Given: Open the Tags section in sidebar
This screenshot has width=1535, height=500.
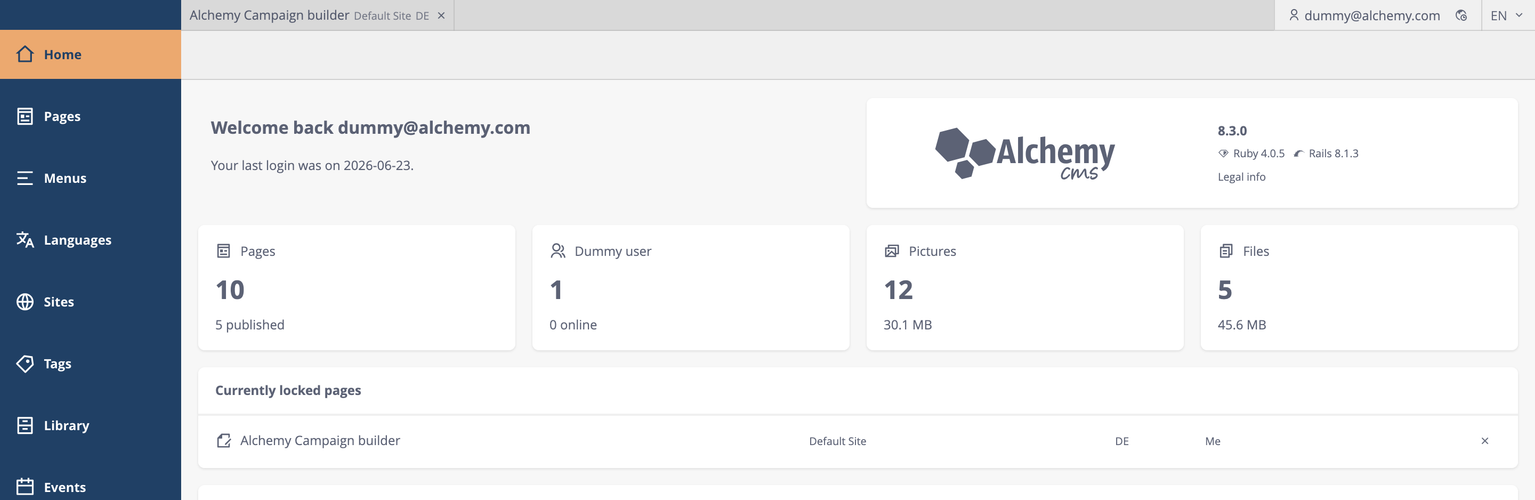Looking at the screenshot, I should tap(90, 364).
